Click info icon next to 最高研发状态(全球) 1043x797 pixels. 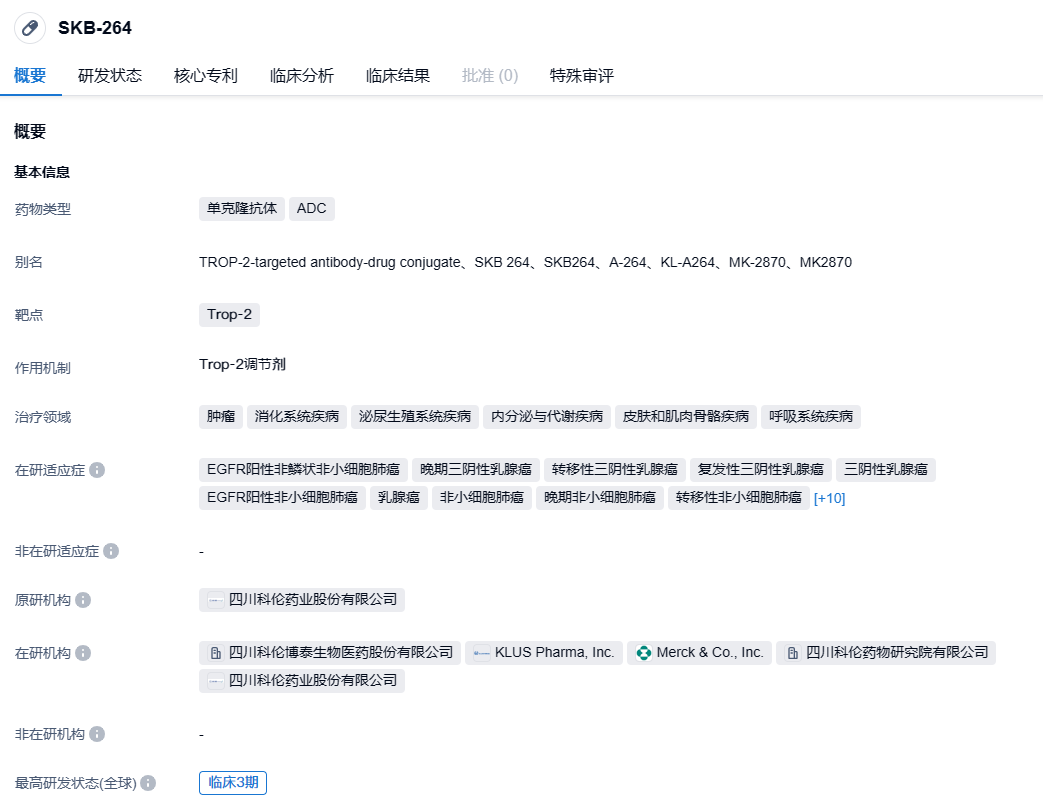pyautogui.click(x=148, y=783)
